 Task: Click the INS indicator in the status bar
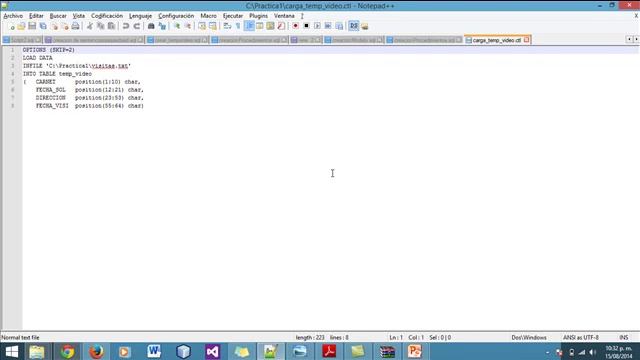(624, 338)
